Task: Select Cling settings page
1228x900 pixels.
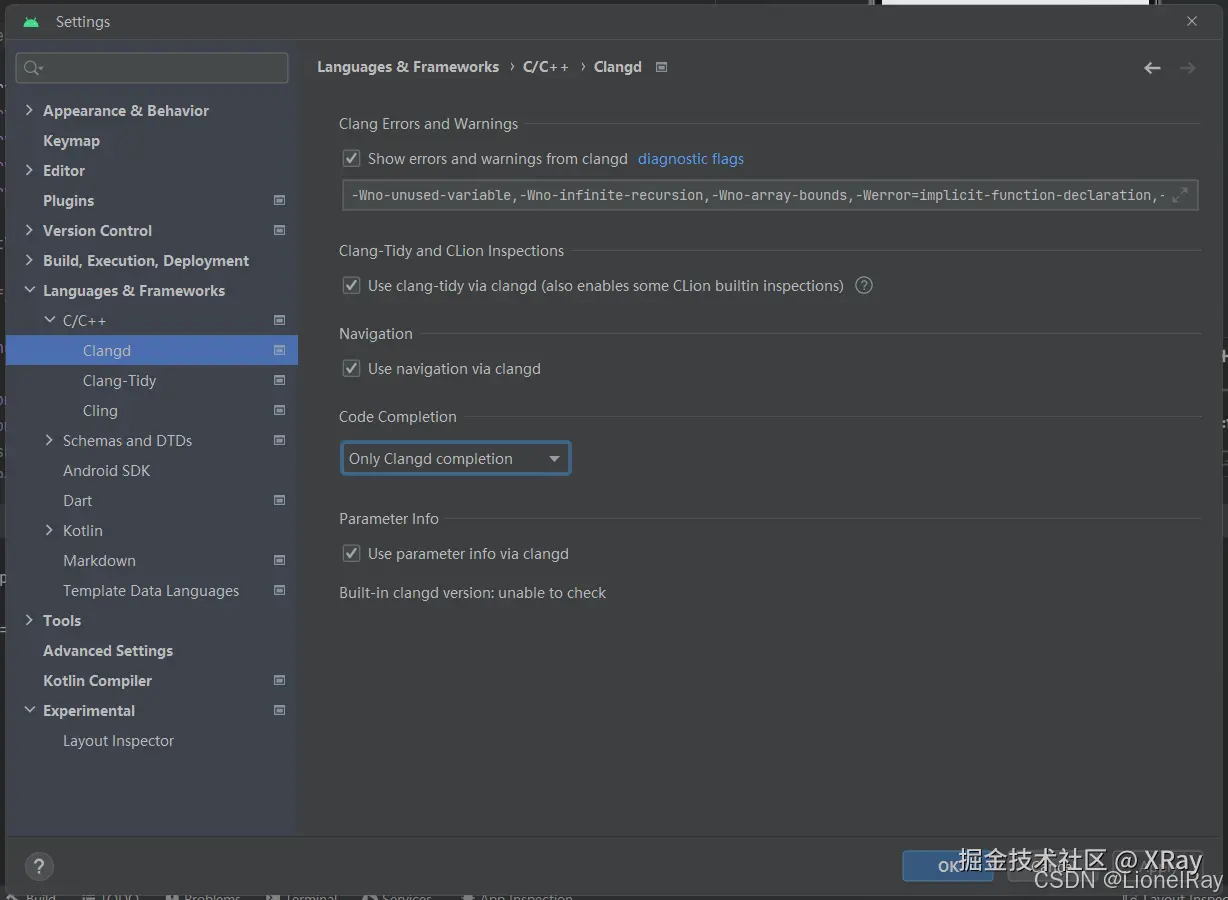Action: (x=100, y=410)
